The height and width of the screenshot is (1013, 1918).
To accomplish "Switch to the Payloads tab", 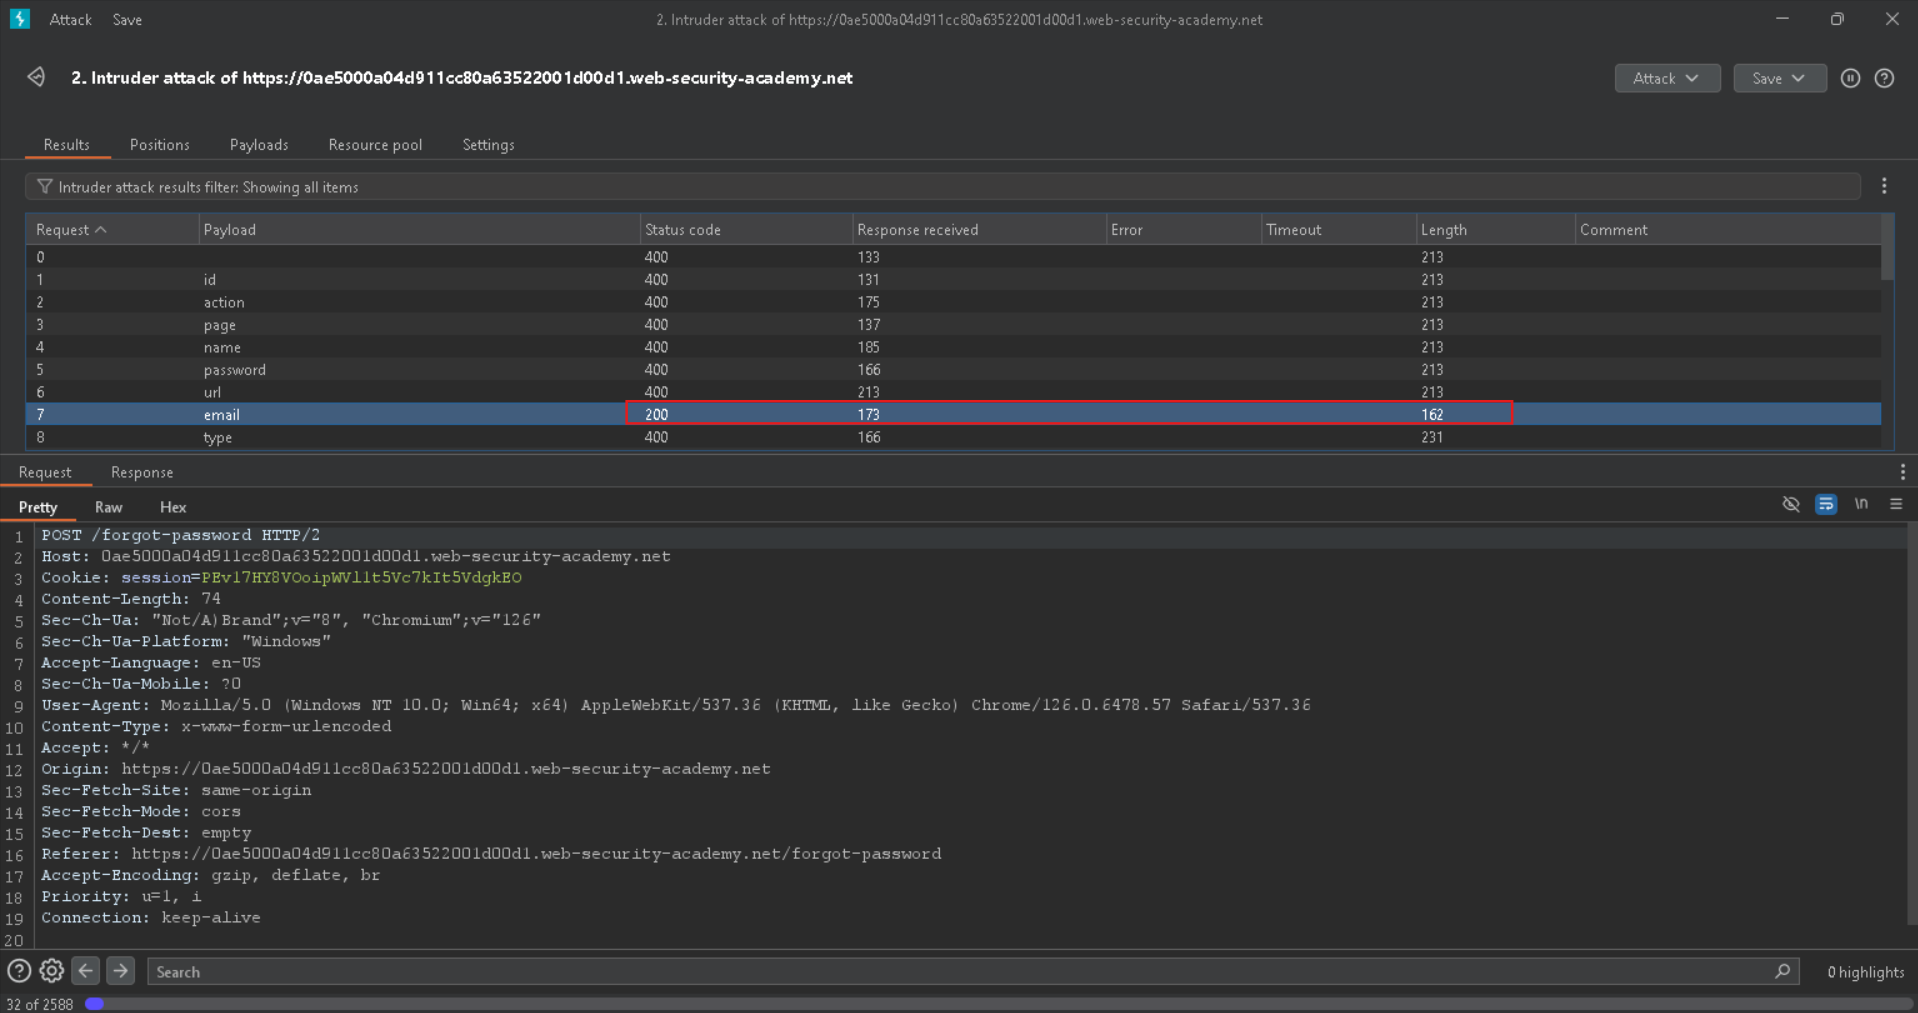I will [258, 145].
